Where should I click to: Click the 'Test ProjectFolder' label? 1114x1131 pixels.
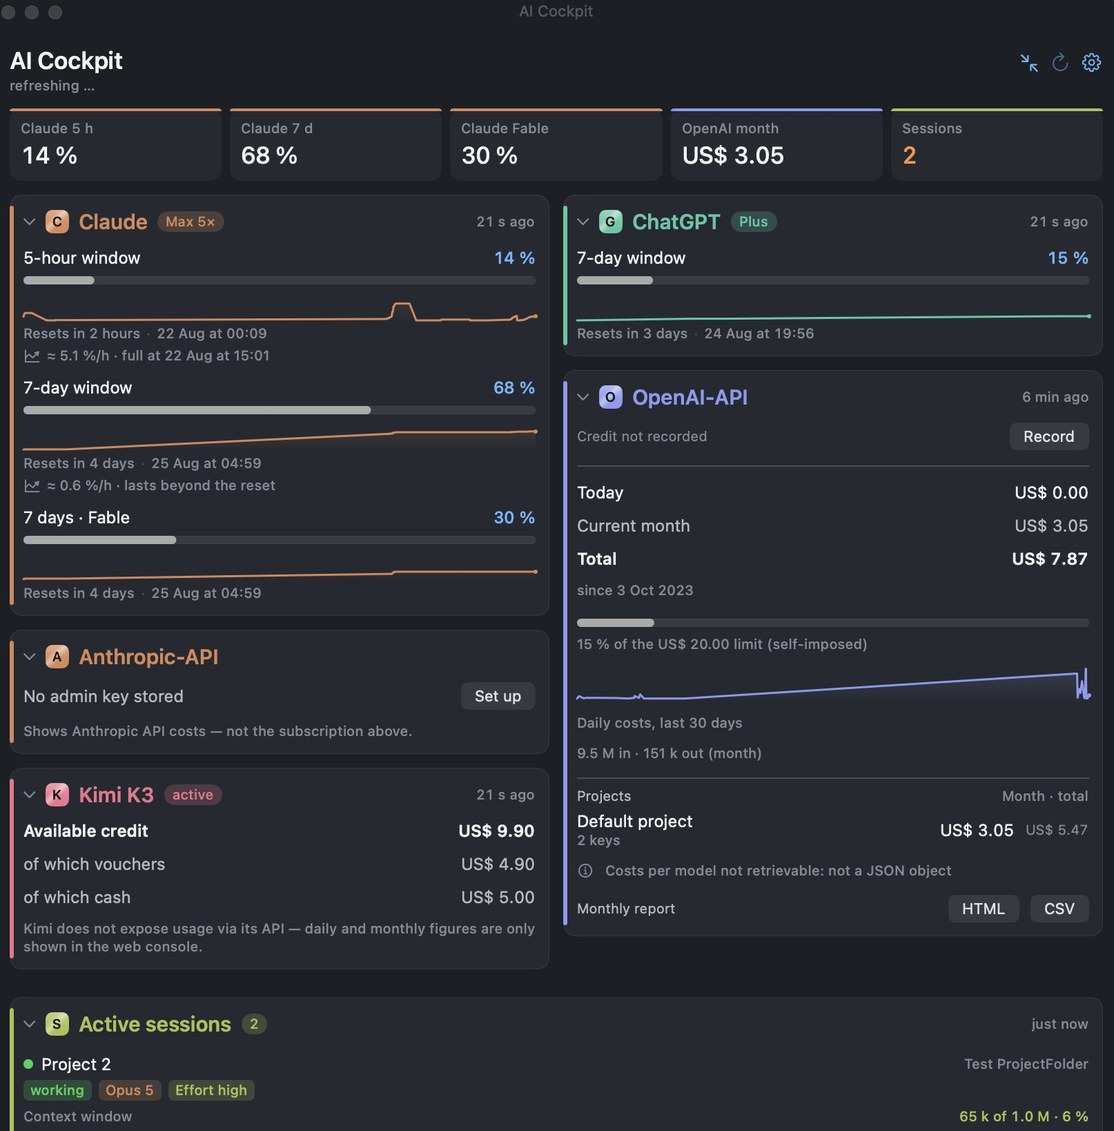[1026, 1064]
